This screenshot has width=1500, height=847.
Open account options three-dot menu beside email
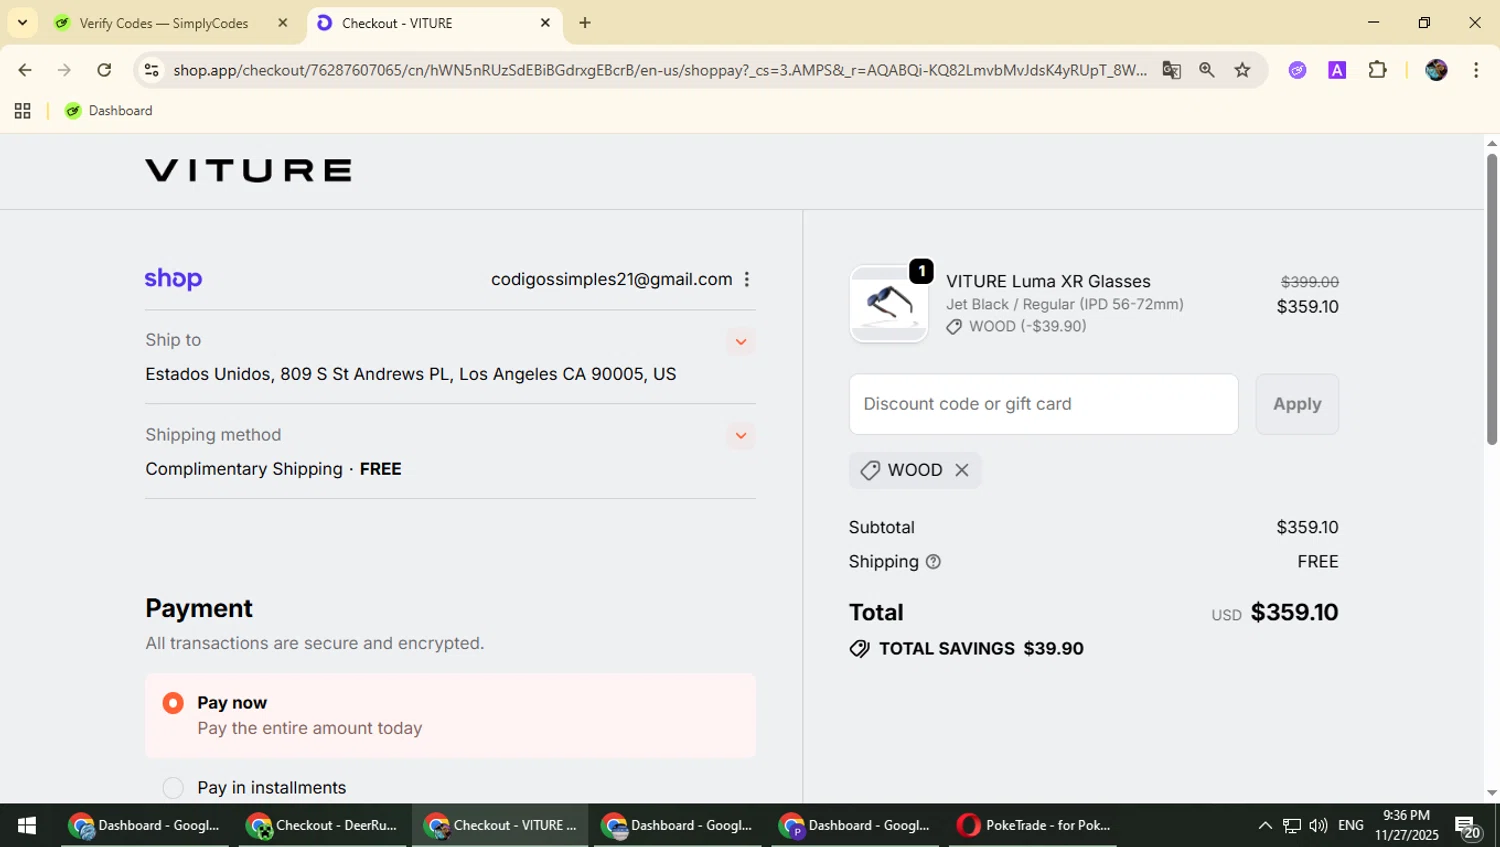coord(747,279)
